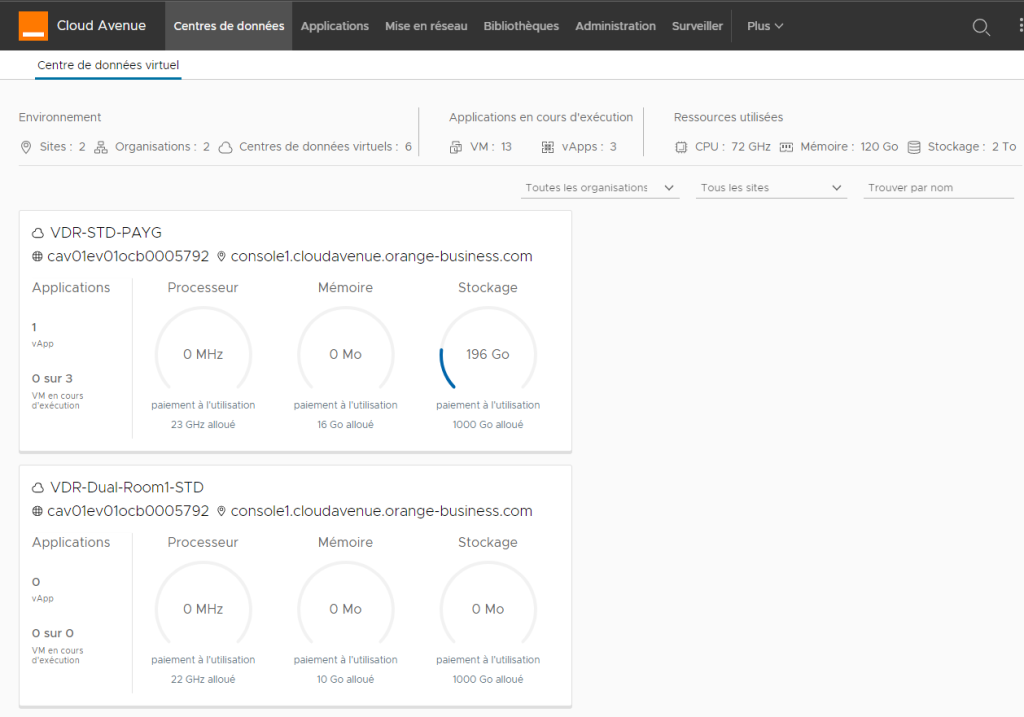The image size is (1024, 717).
Task: Click "0 sur 0" running VM count
Action: pos(53,633)
